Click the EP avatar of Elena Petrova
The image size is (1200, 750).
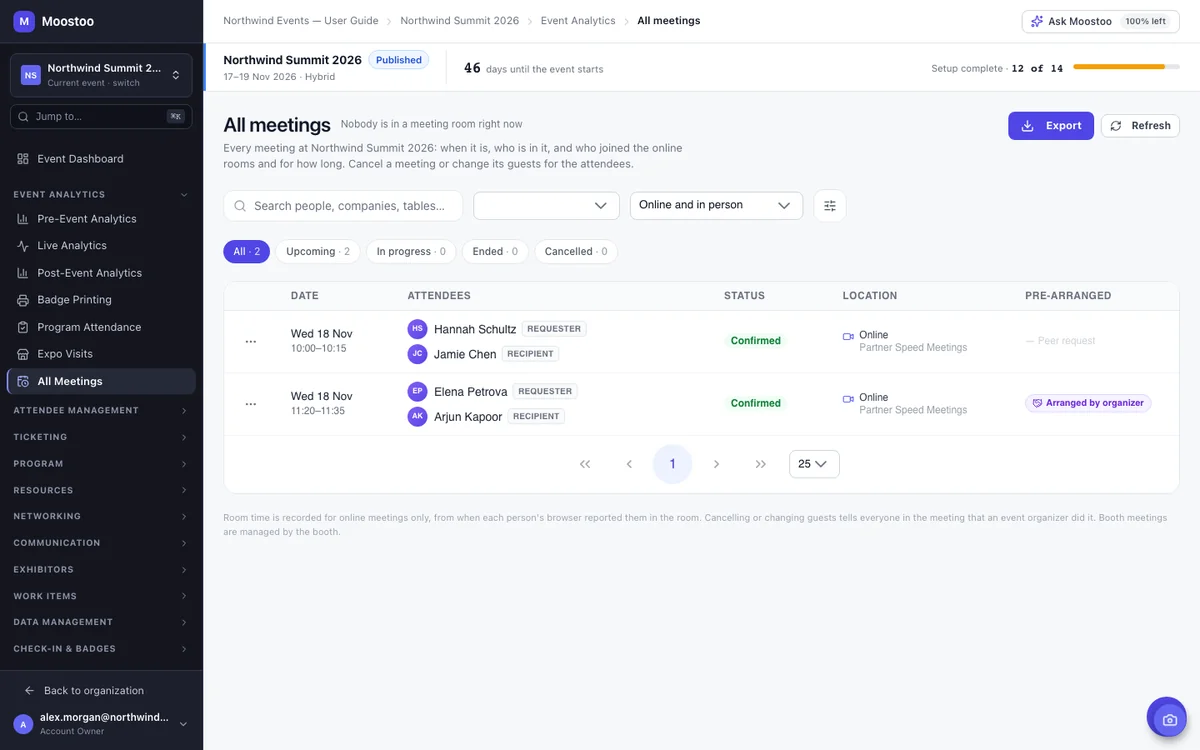(417, 392)
